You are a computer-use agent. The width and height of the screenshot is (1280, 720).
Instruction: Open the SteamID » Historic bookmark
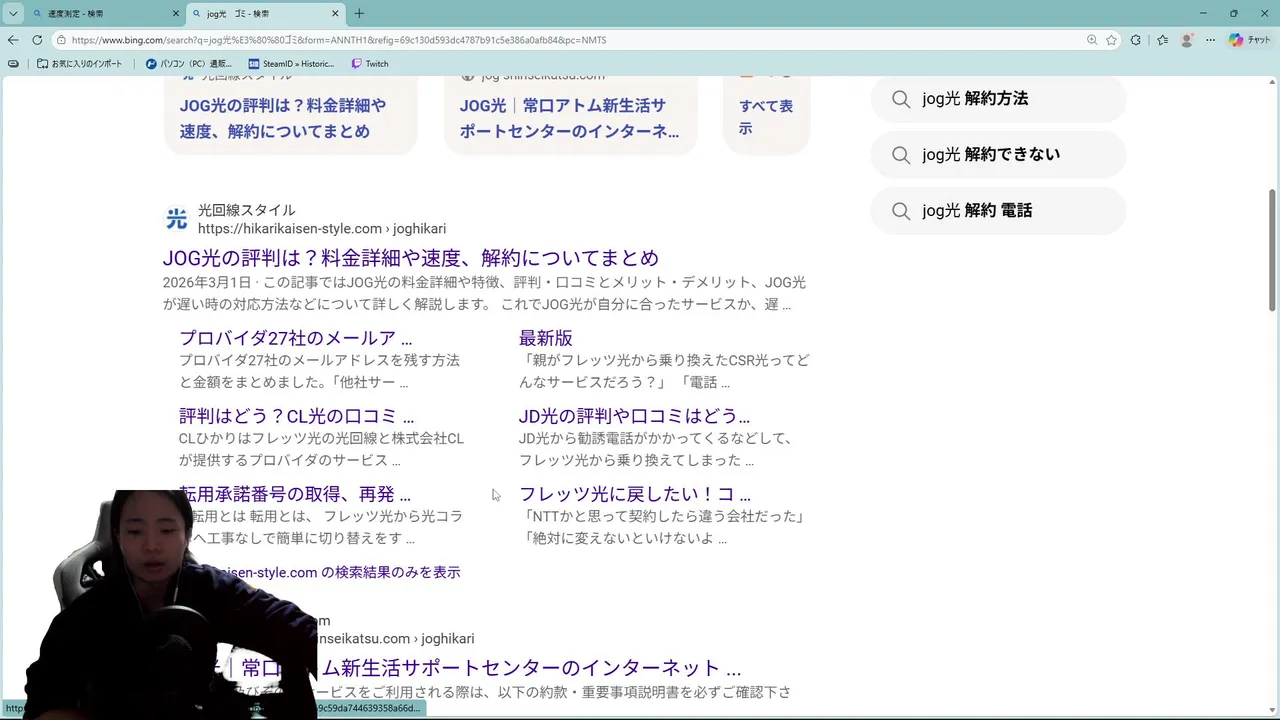292,64
